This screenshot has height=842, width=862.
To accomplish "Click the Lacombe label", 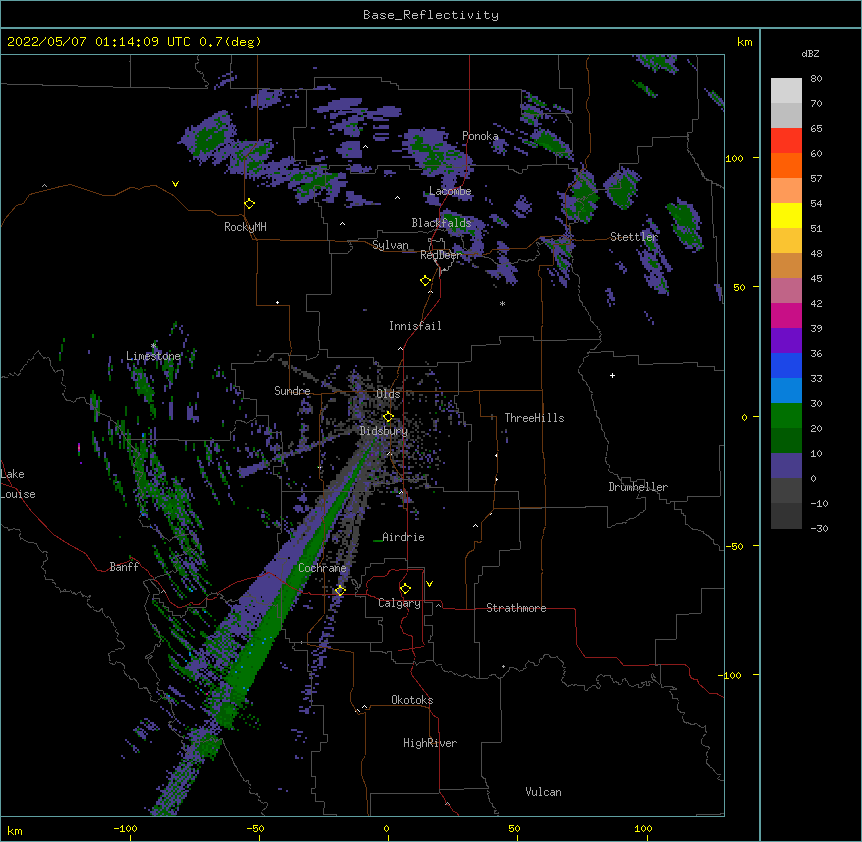I will tap(450, 191).
